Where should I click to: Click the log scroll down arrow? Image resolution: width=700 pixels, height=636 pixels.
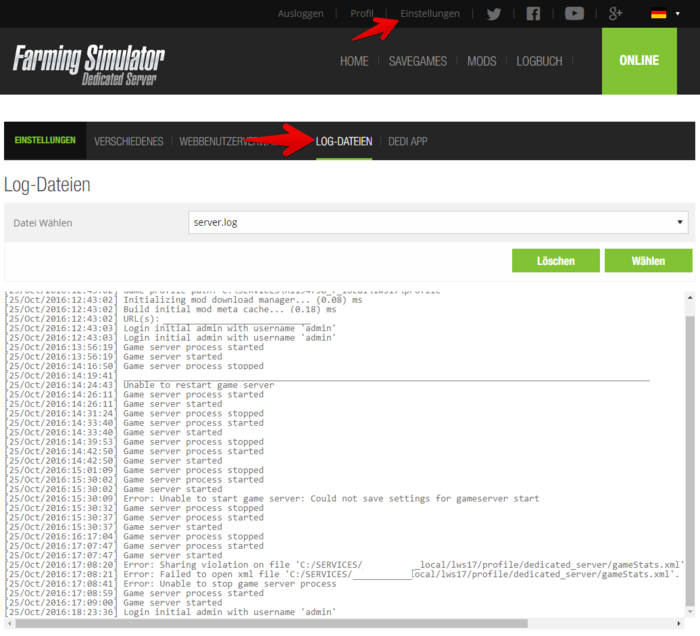[690, 611]
